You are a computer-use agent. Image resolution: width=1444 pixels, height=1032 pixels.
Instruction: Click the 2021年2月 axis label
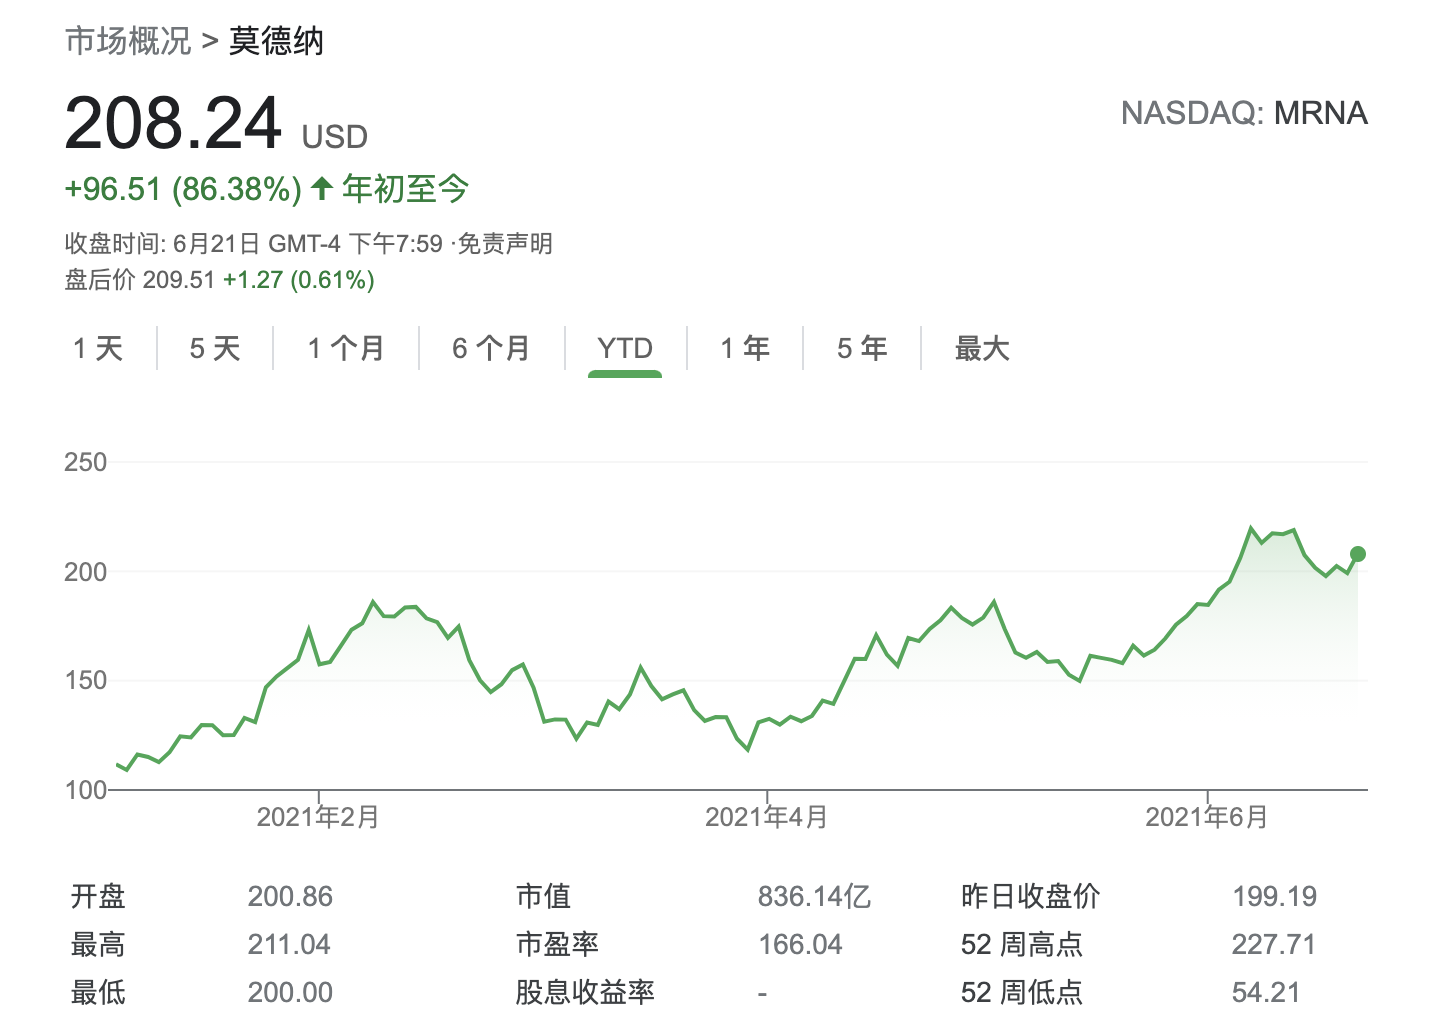pyautogui.click(x=318, y=817)
